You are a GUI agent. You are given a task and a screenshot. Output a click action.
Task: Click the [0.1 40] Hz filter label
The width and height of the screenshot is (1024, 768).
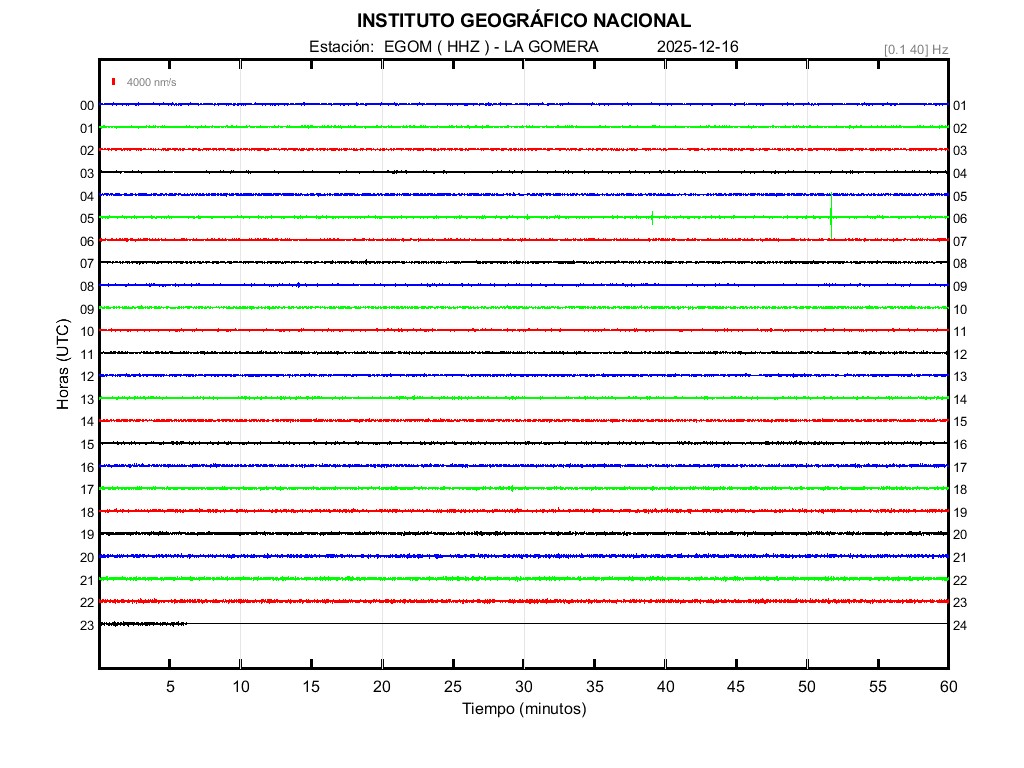click(916, 49)
